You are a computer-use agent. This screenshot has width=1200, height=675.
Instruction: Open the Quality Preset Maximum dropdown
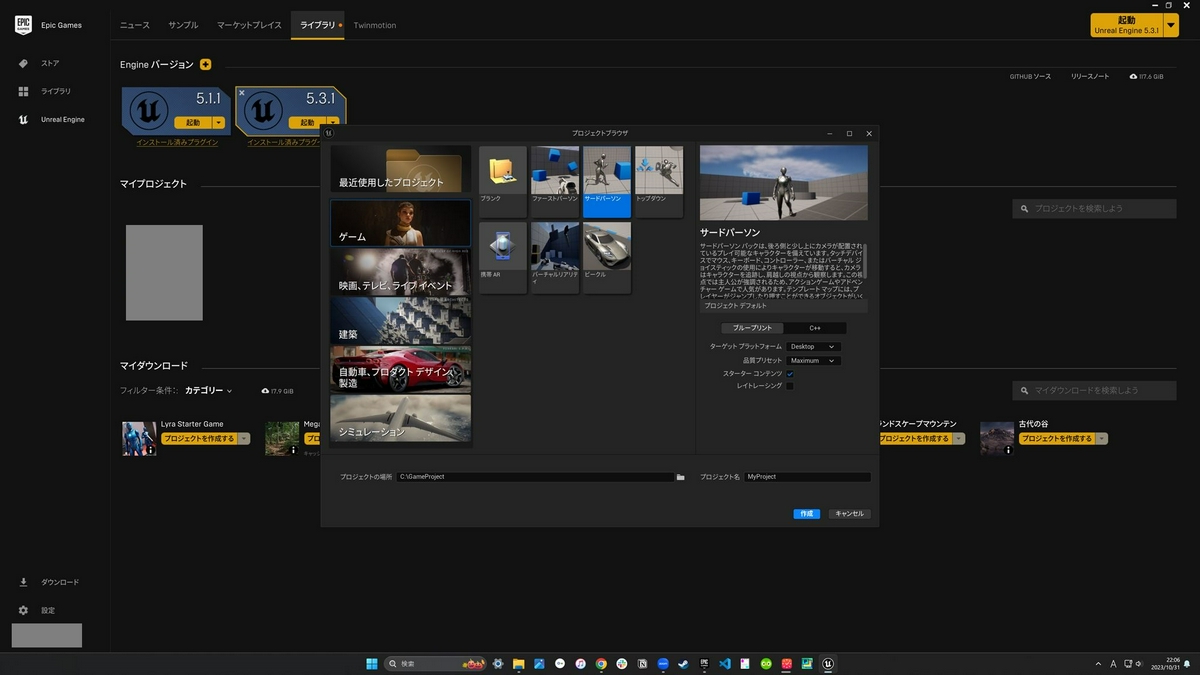(813, 360)
